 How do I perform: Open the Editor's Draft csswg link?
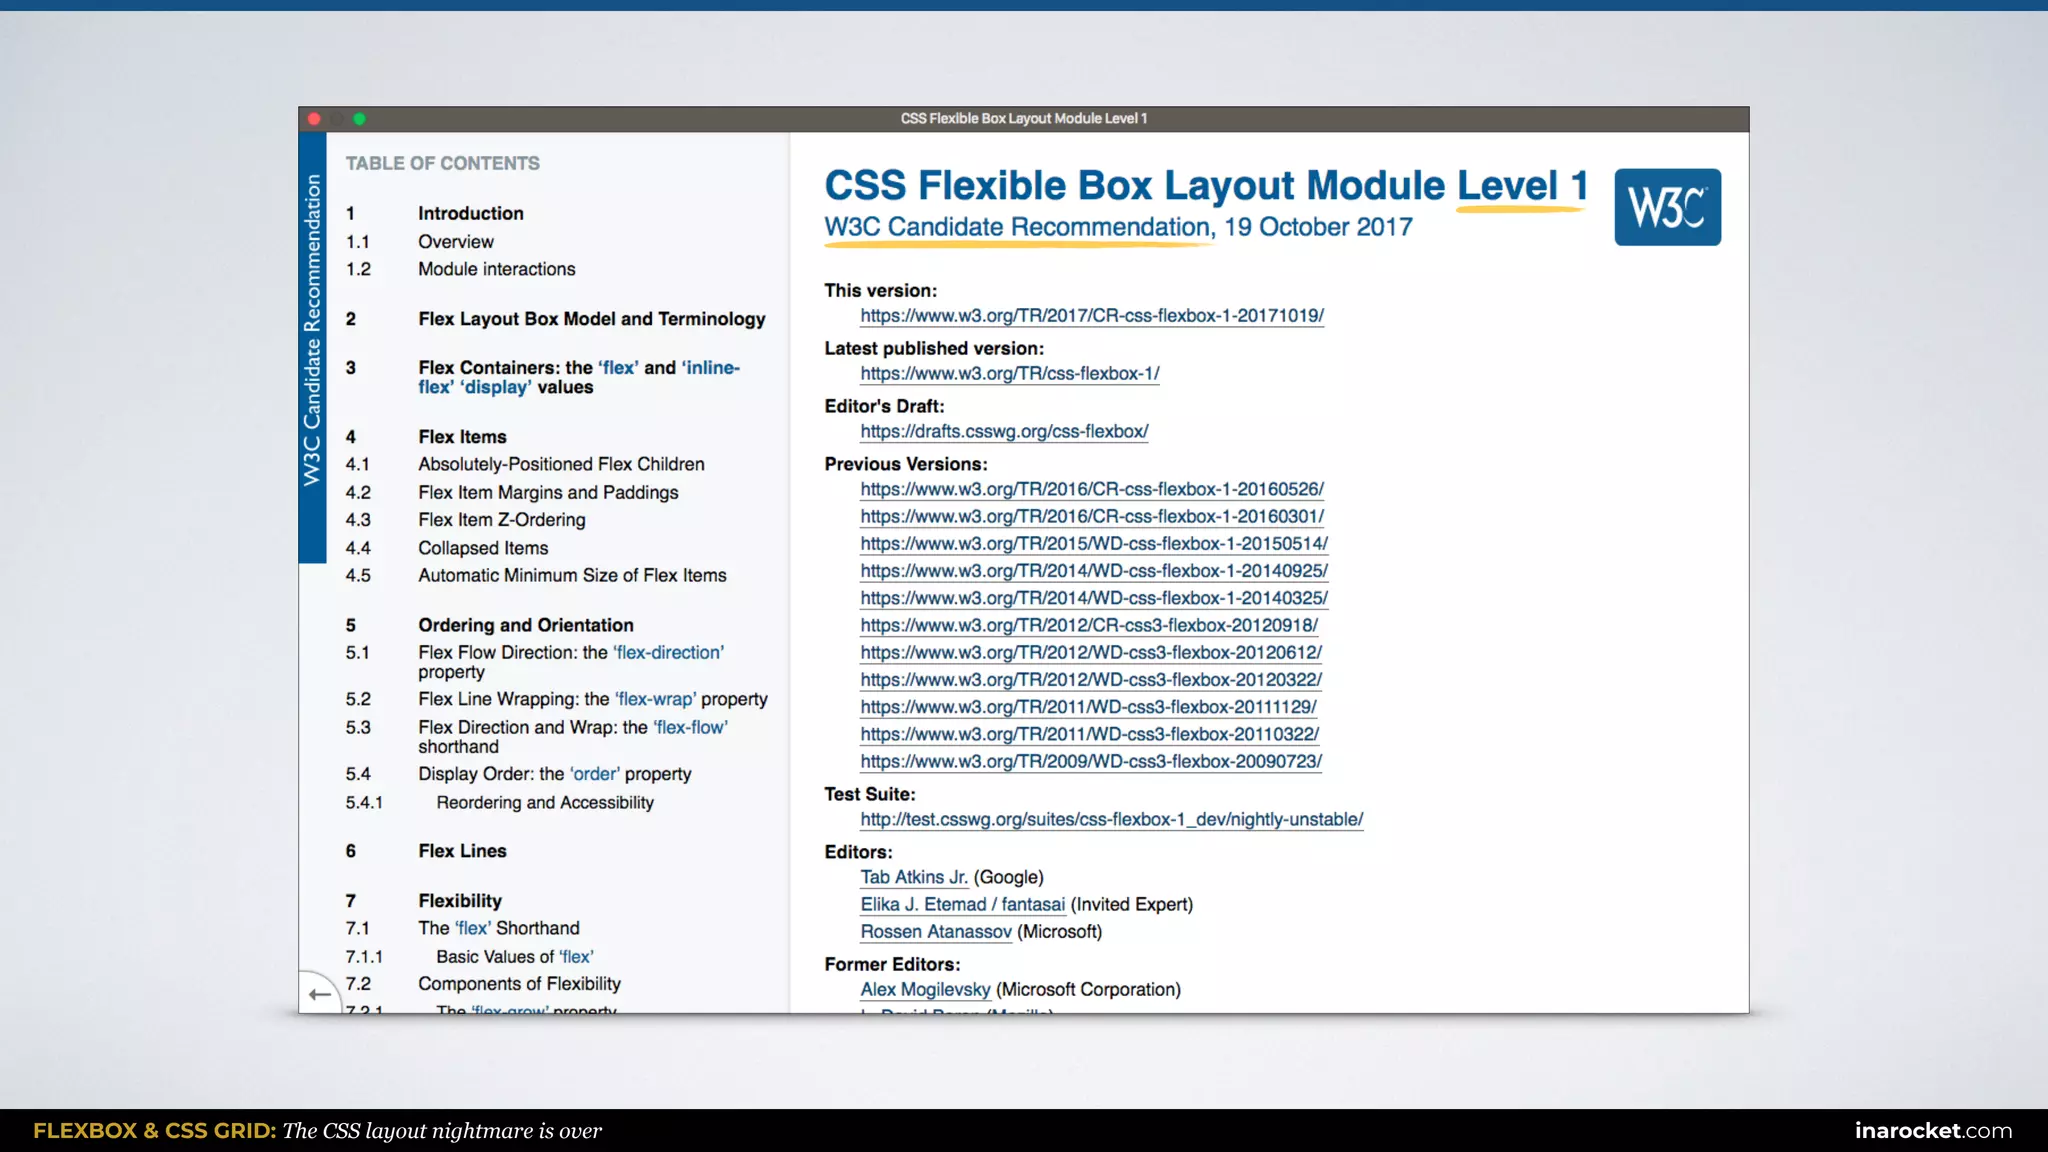point(1003,432)
